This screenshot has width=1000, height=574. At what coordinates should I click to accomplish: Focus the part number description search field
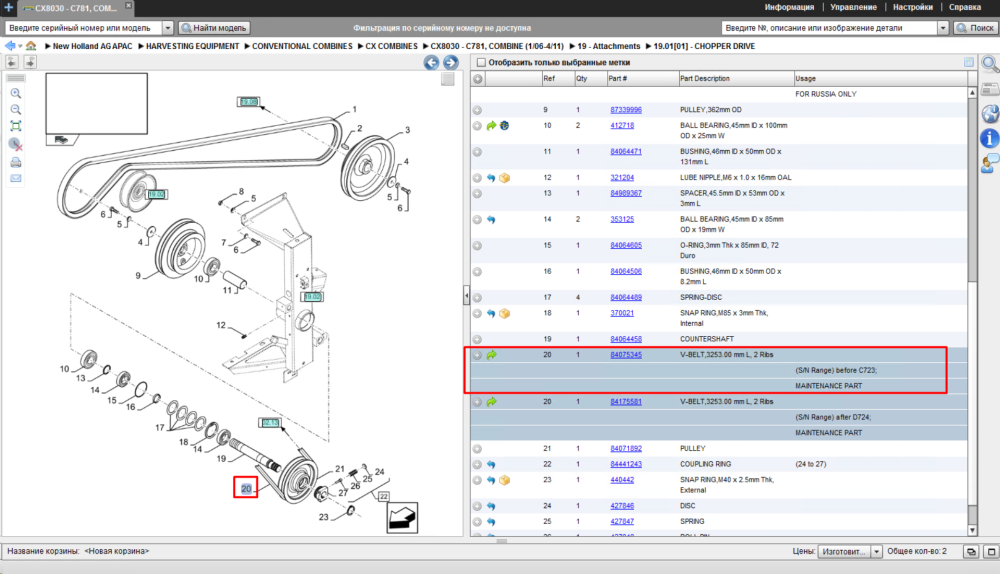click(x=829, y=28)
